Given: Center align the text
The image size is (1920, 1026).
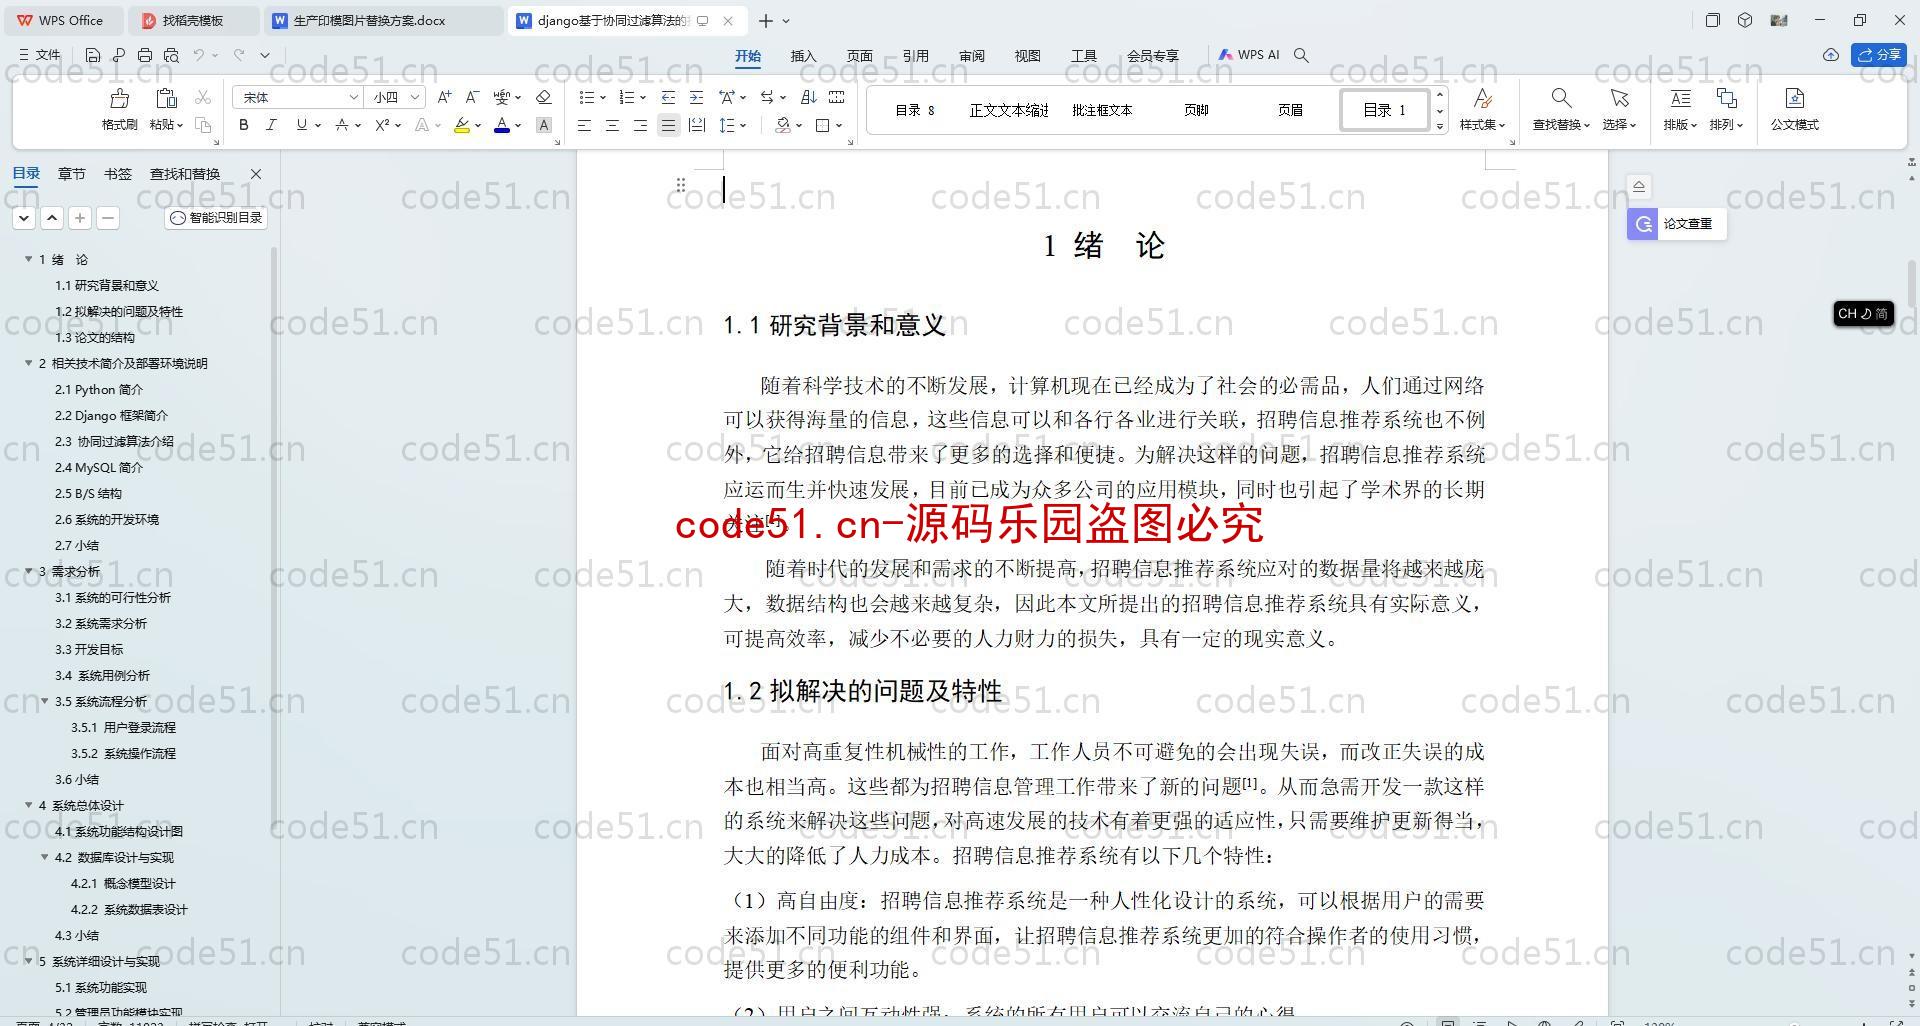Looking at the screenshot, I should tap(612, 125).
